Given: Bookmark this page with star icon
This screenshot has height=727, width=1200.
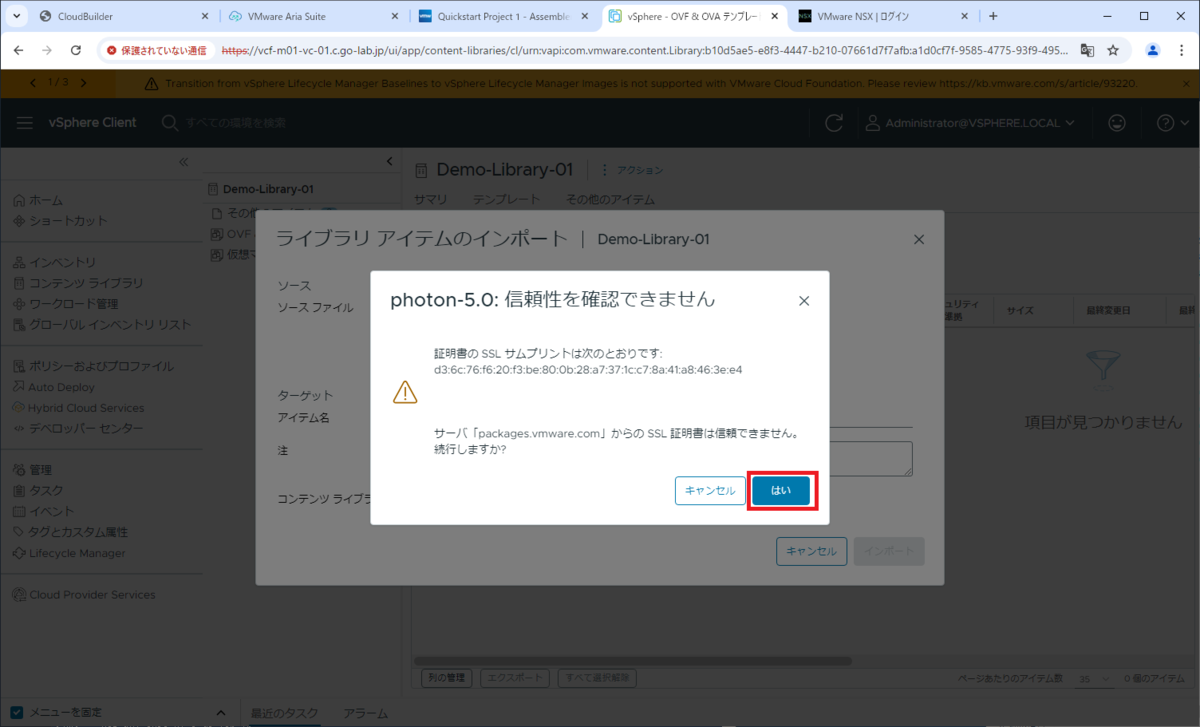Looking at the screenshot, I should coord(1113,50).
